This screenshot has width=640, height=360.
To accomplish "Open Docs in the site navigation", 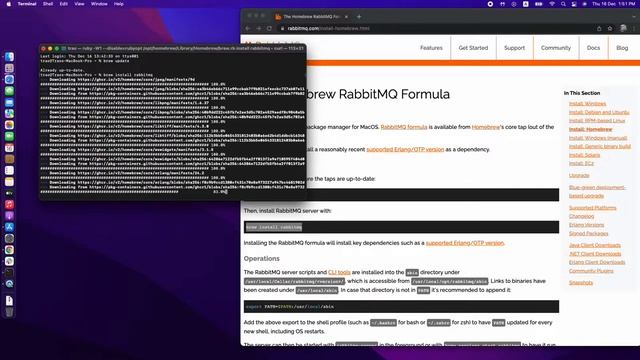I will (593, 48).
